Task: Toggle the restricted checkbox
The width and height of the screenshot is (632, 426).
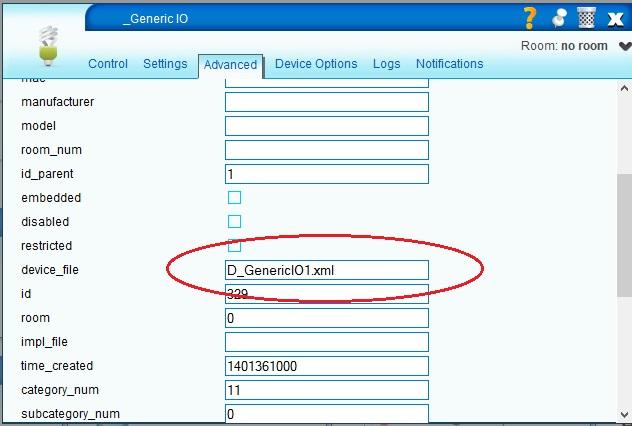Action: click(x=235, y=245)
